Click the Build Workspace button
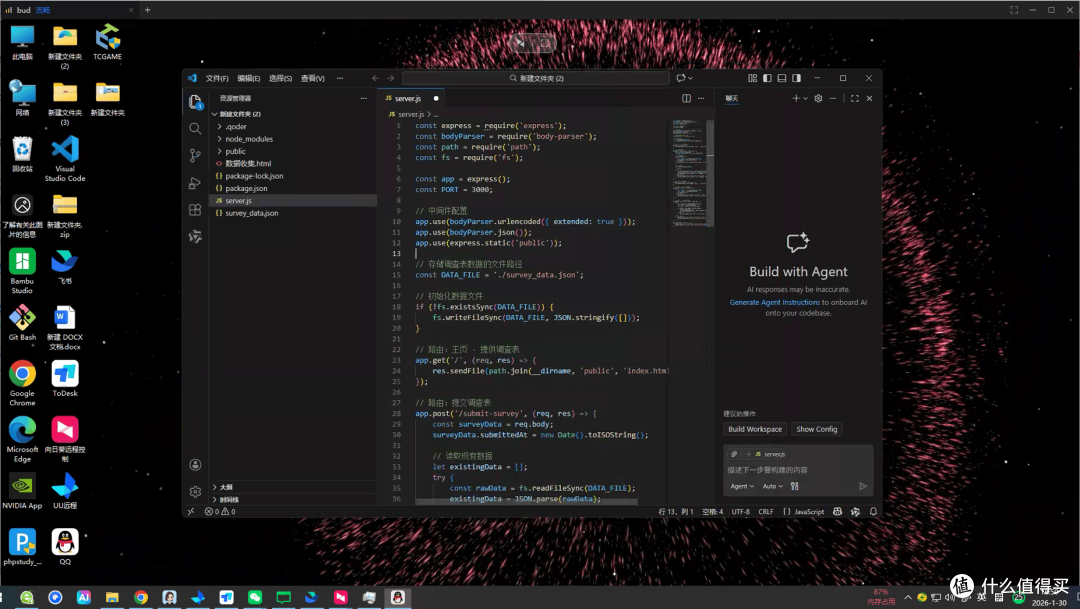The height and width of the screenshot is (609, 1080). (x=755, y=429)
